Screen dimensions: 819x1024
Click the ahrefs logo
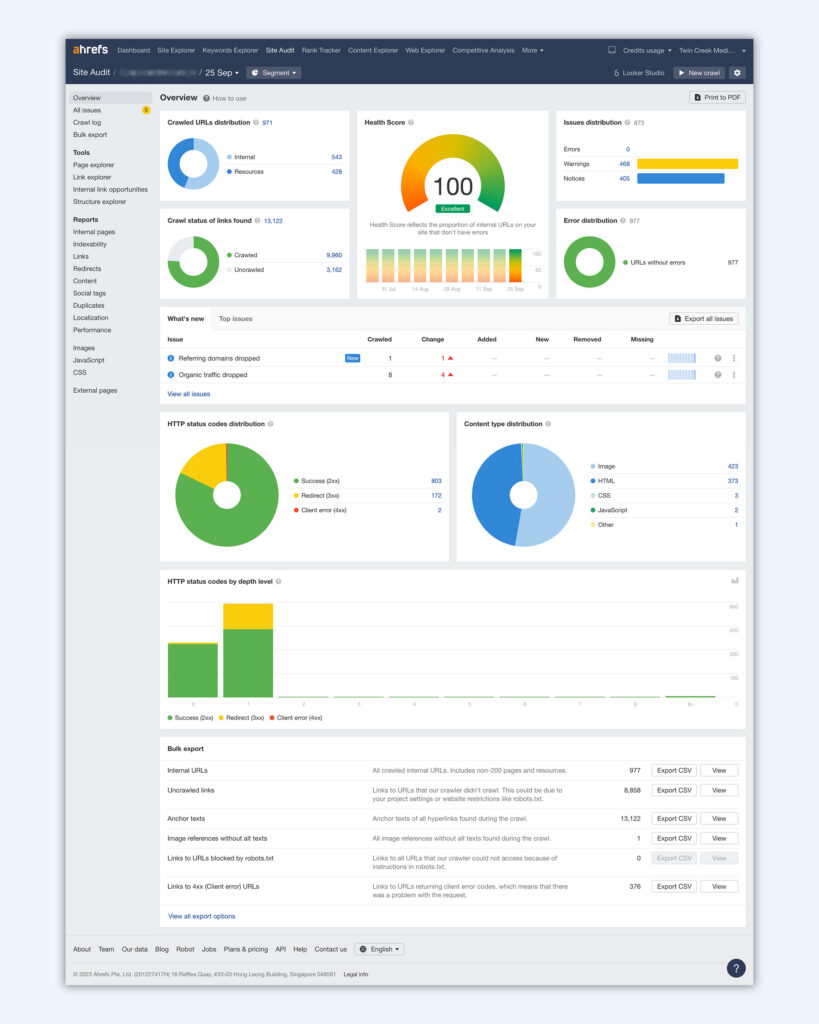(x=90, y=50)
